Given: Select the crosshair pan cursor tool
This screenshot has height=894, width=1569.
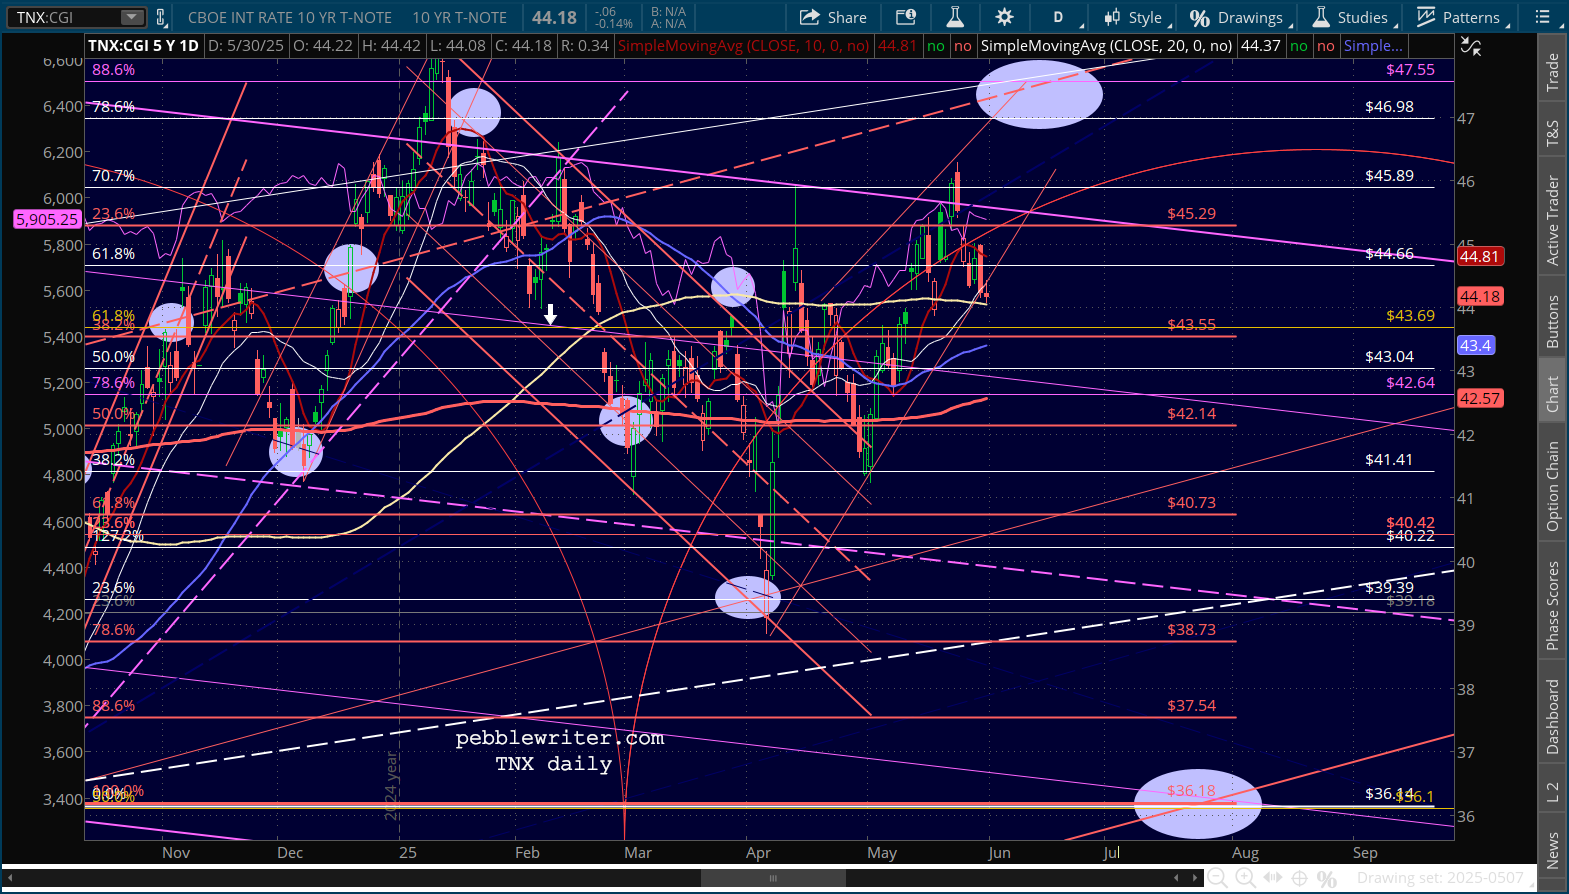Looking at the screenshot, I should point(1299,878).
